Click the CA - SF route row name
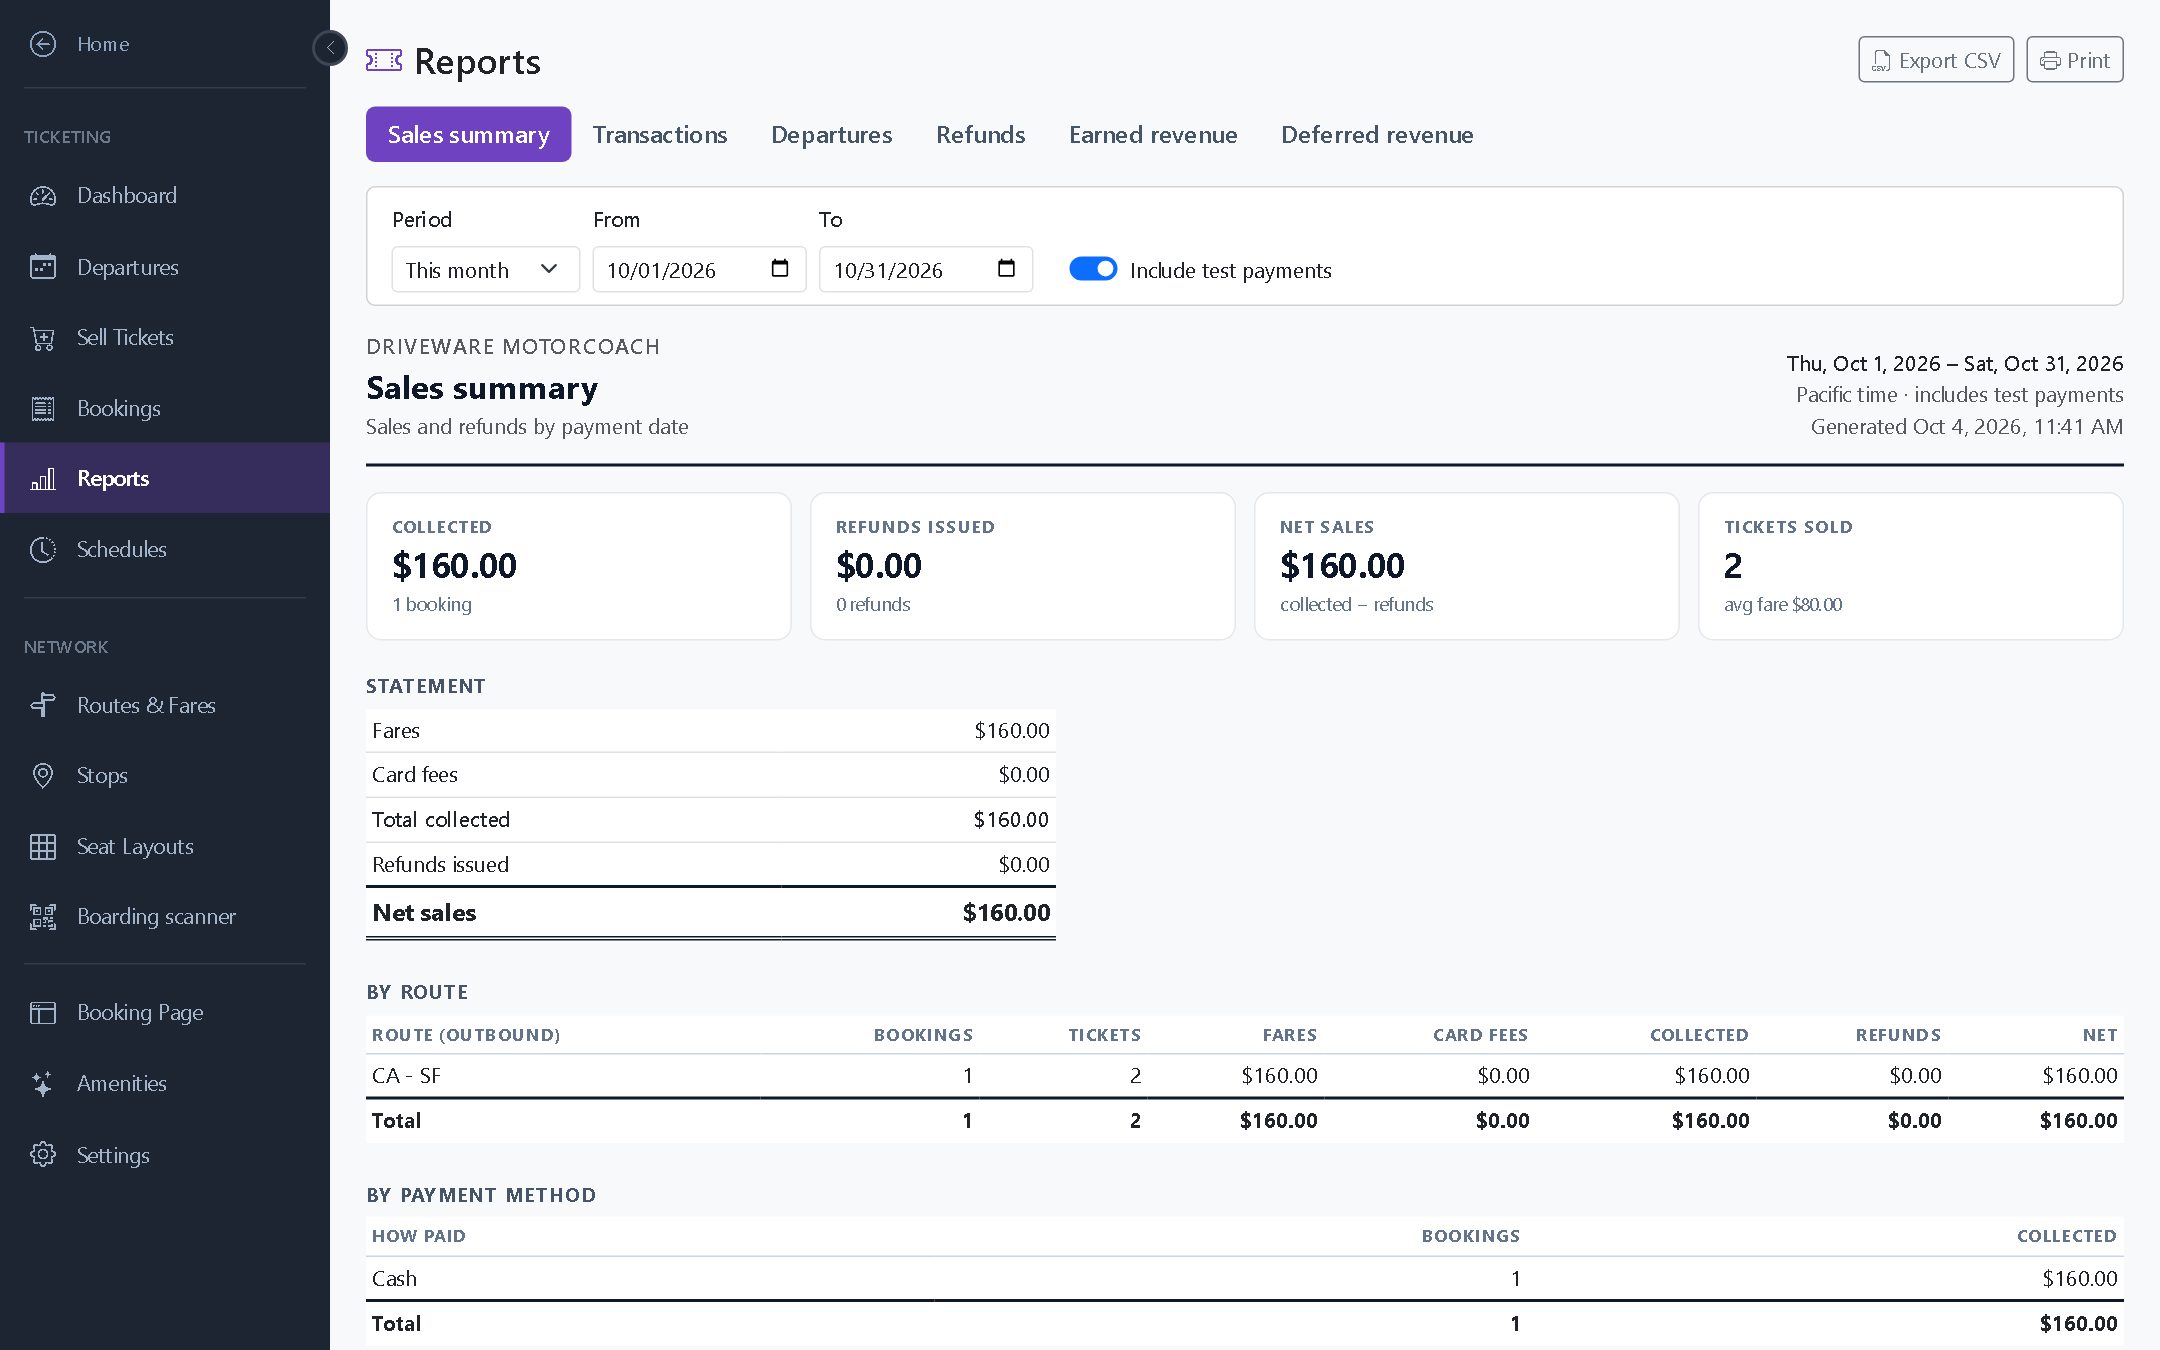This screenshot has height=1350, width=2160. pyautogui.click(x=406, y=1076)
